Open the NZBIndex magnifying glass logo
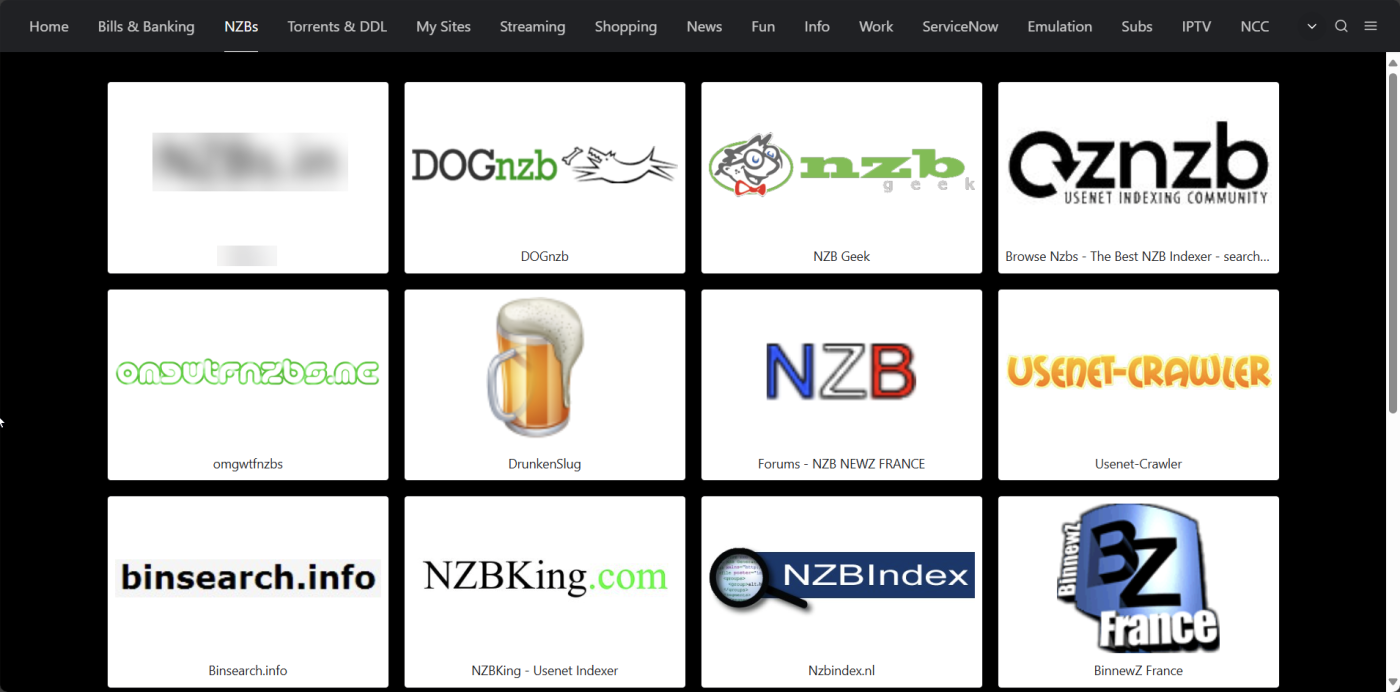Screen dimensions: 1400x692 pyautogui.click(x=842, y=578)
